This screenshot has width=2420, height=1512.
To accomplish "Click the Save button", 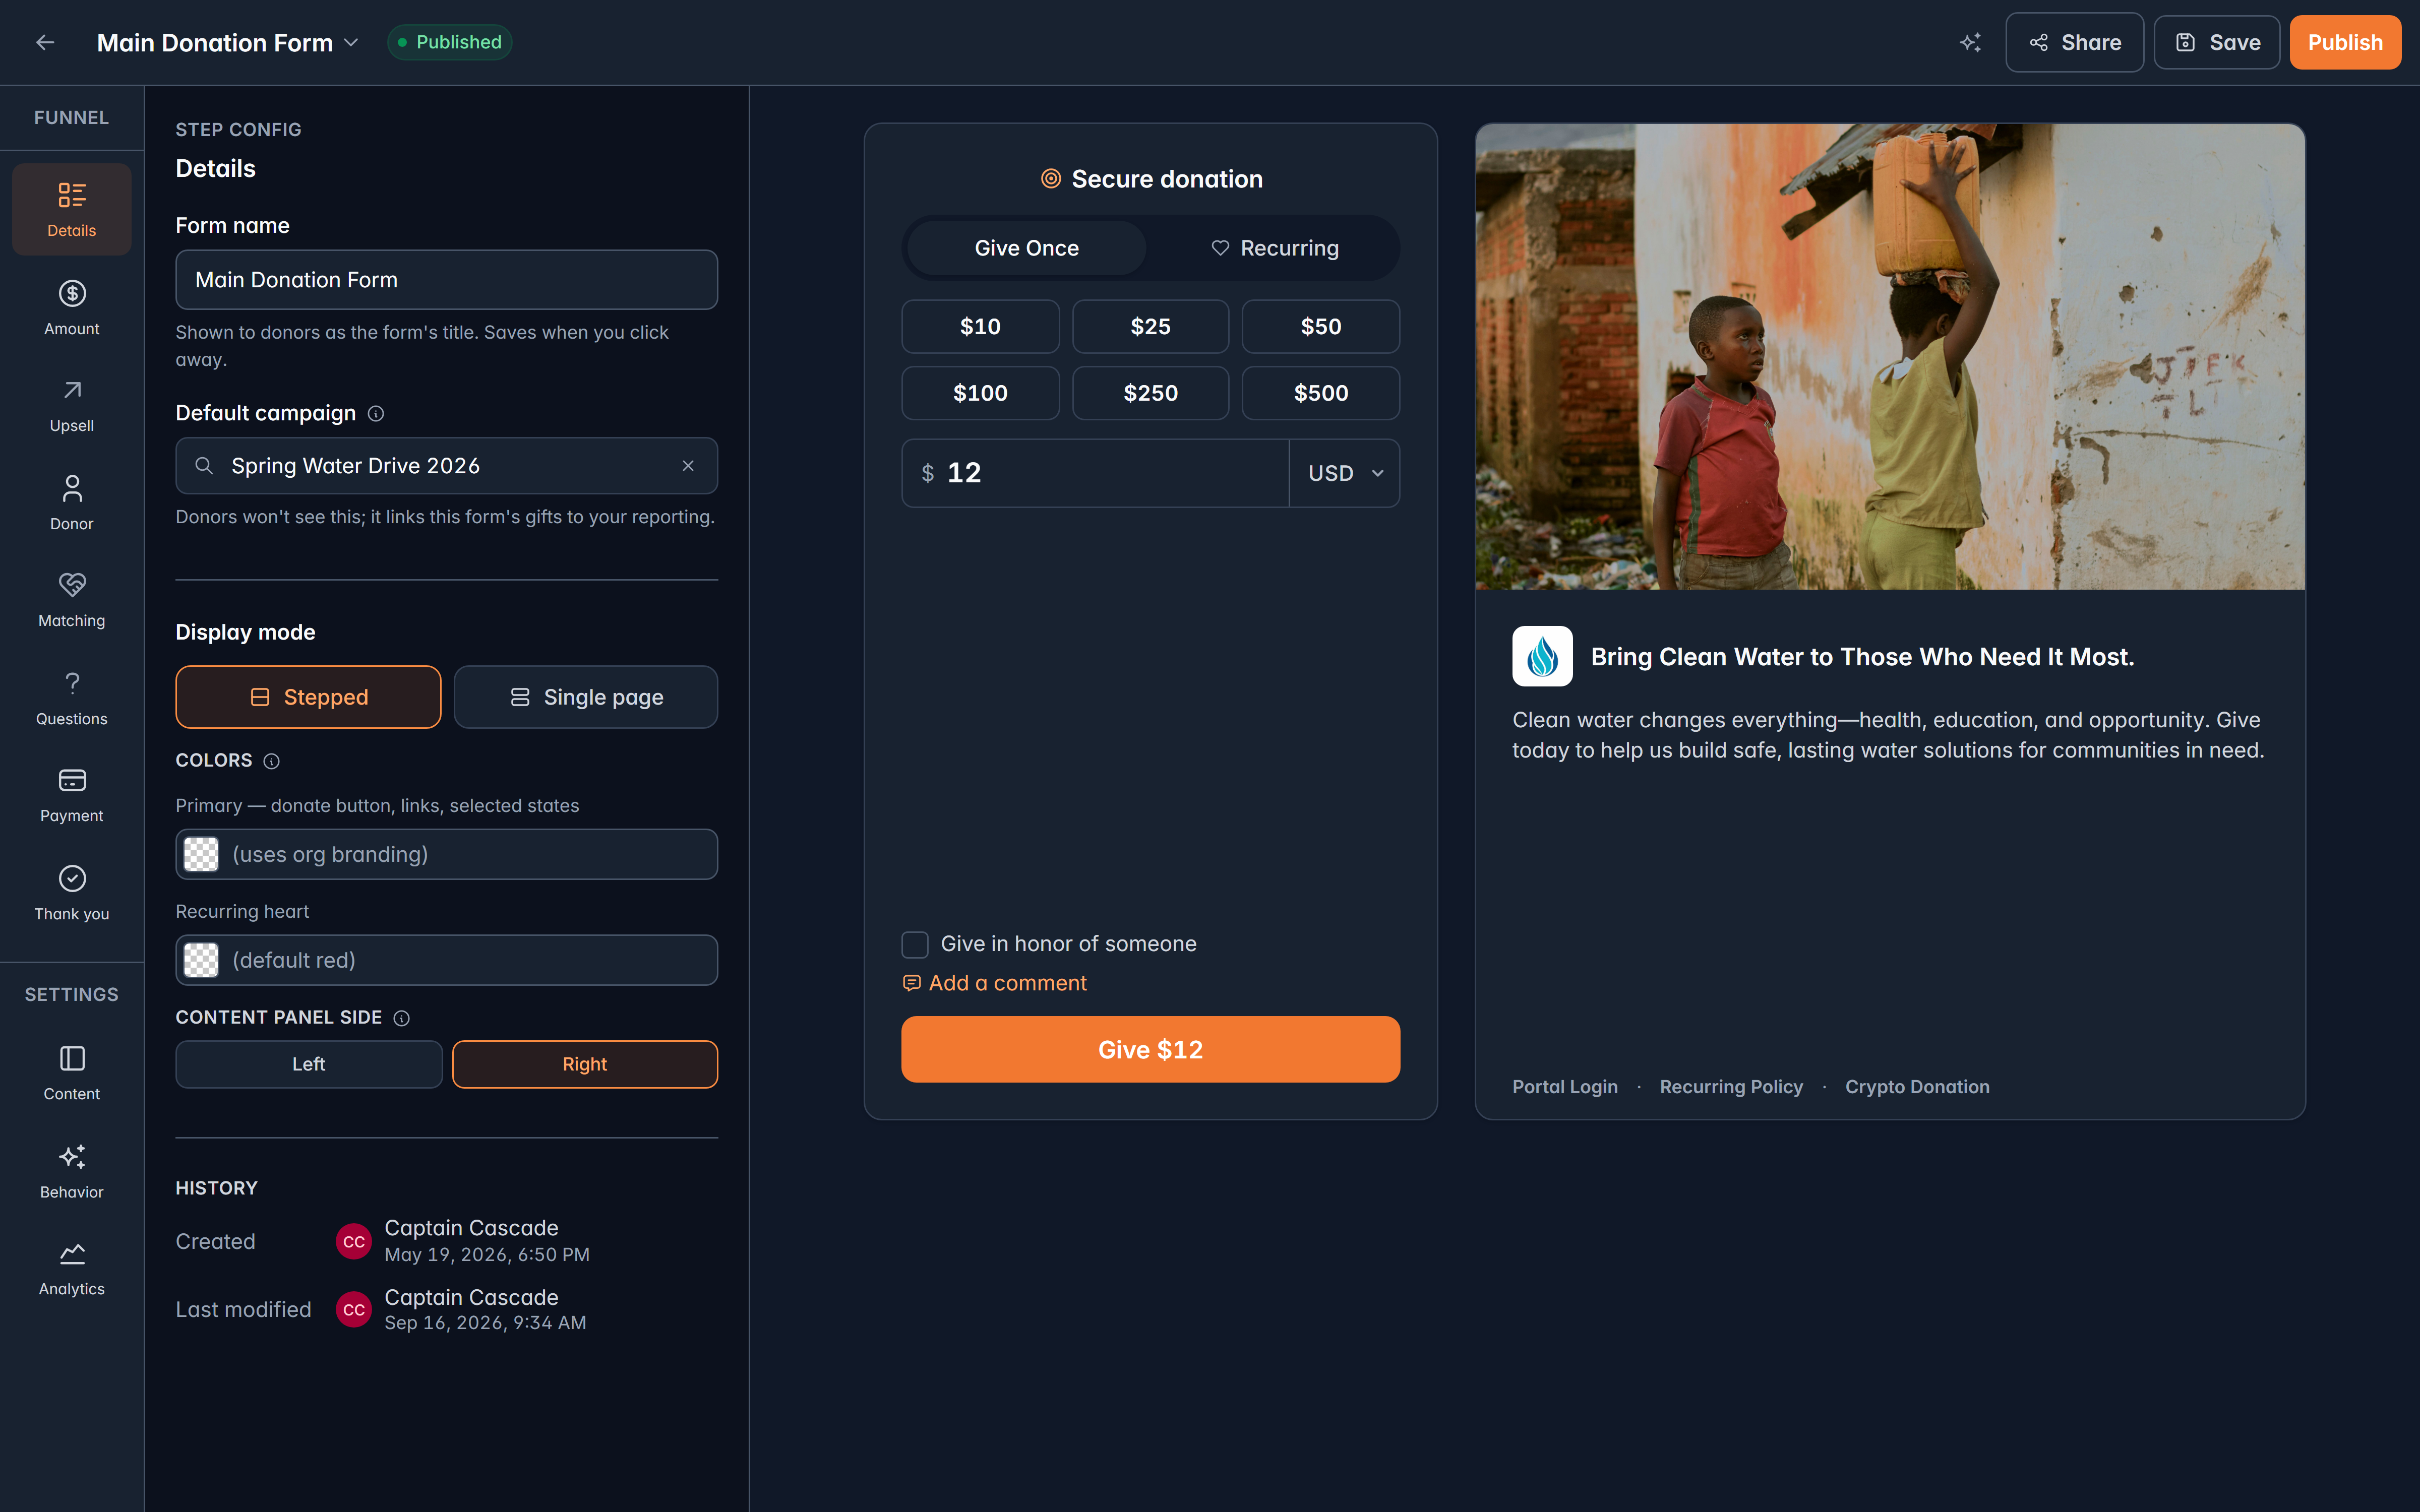I will (x=2217, y=42).
